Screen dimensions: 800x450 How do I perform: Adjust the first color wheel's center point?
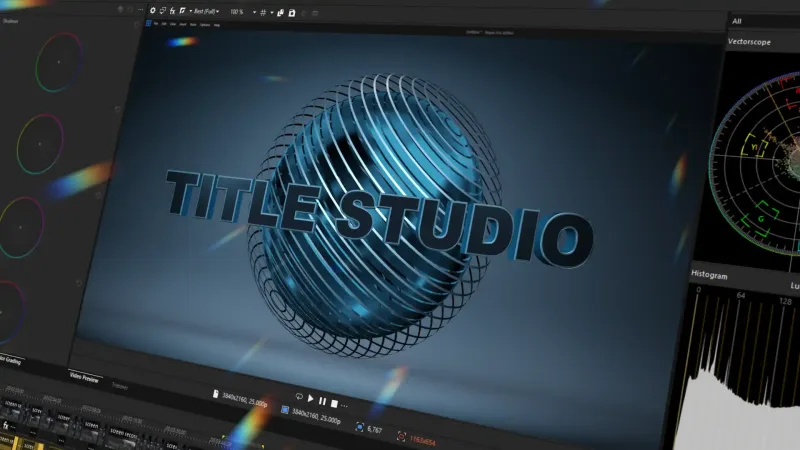(59, 62)
